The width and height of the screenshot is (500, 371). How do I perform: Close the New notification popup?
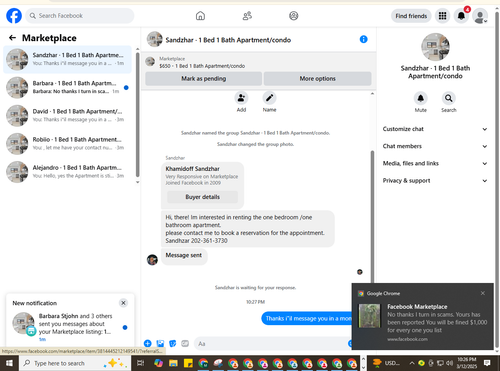click(123, 303)
